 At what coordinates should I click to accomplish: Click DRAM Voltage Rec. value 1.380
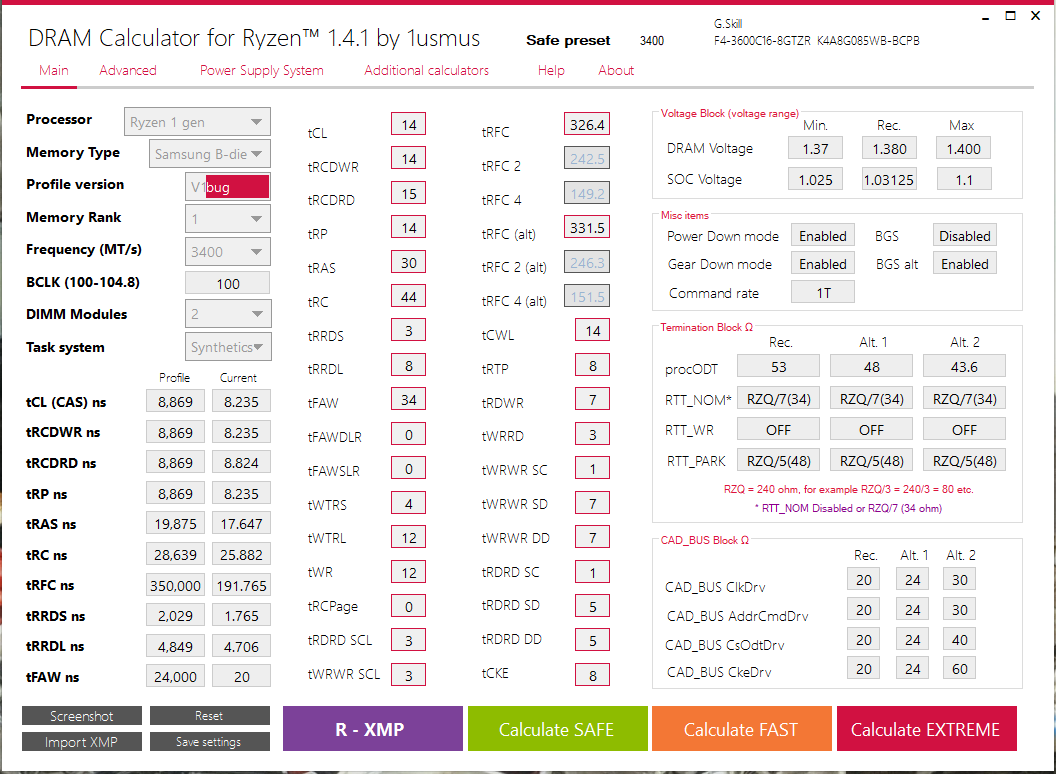(x=889, y=148)
